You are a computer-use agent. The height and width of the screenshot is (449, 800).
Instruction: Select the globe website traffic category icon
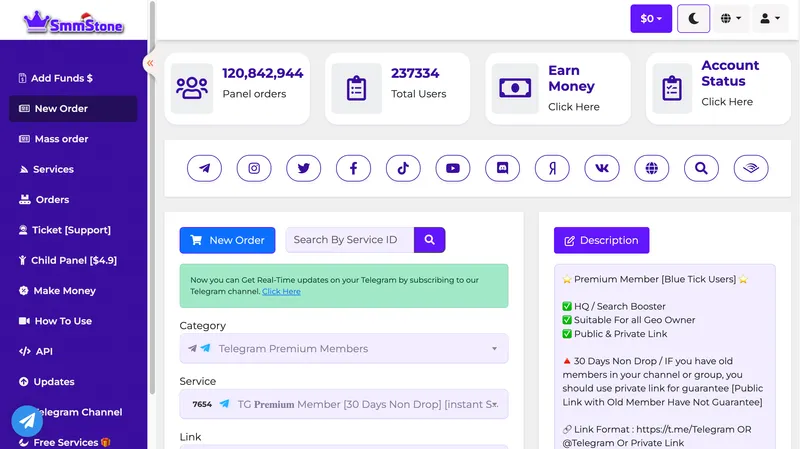coord(652,168)
